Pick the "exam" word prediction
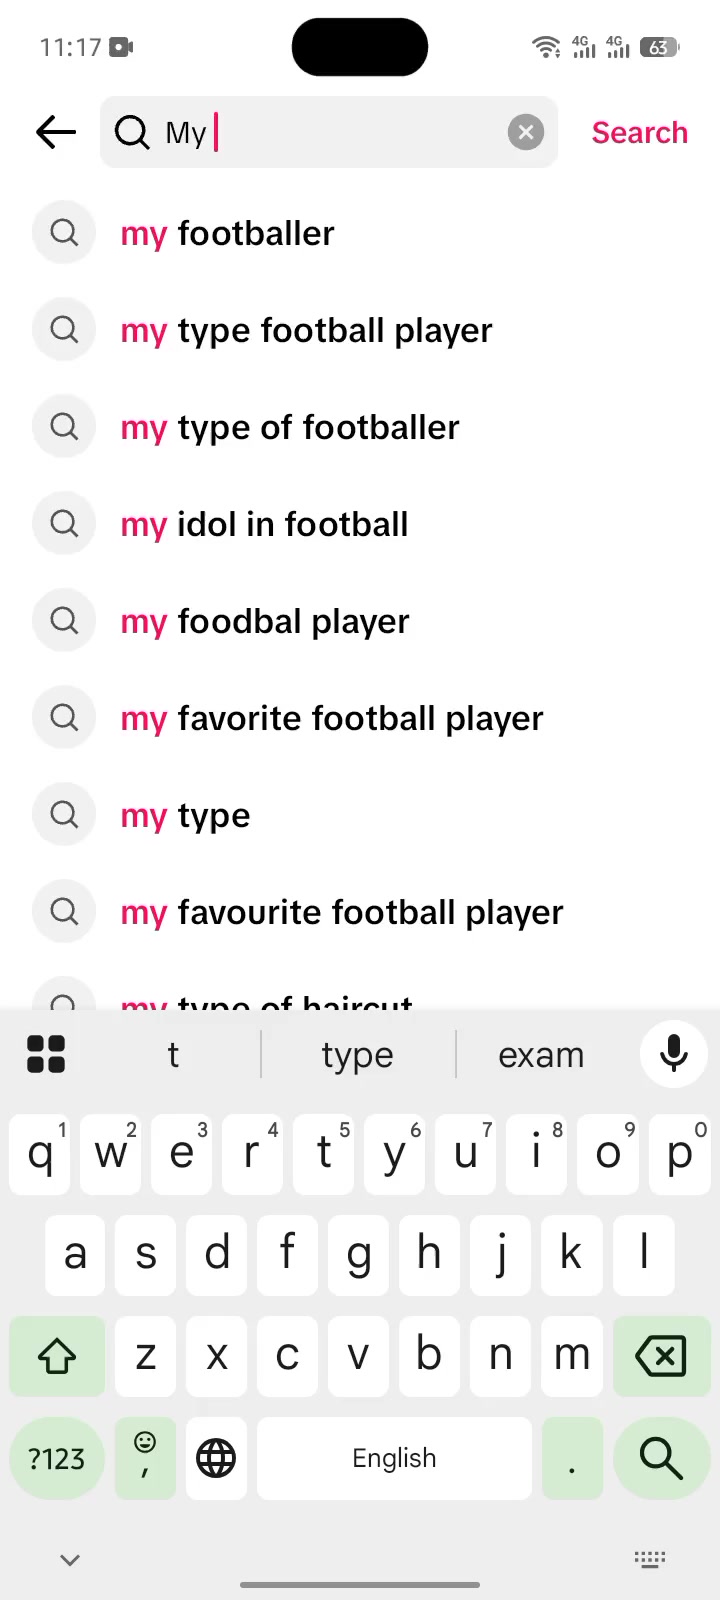Viewport: 720px width, 1600px height. click(541, 1055)
